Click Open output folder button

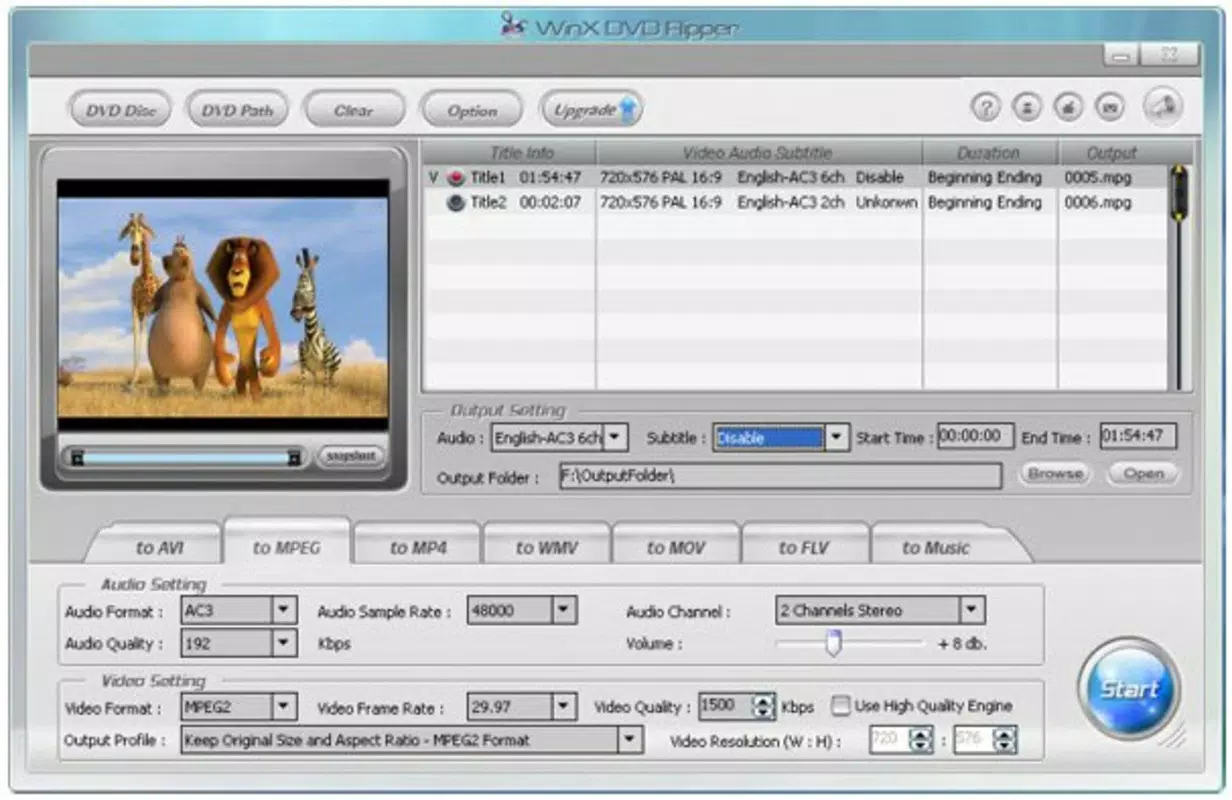(x=1143, y=474)
